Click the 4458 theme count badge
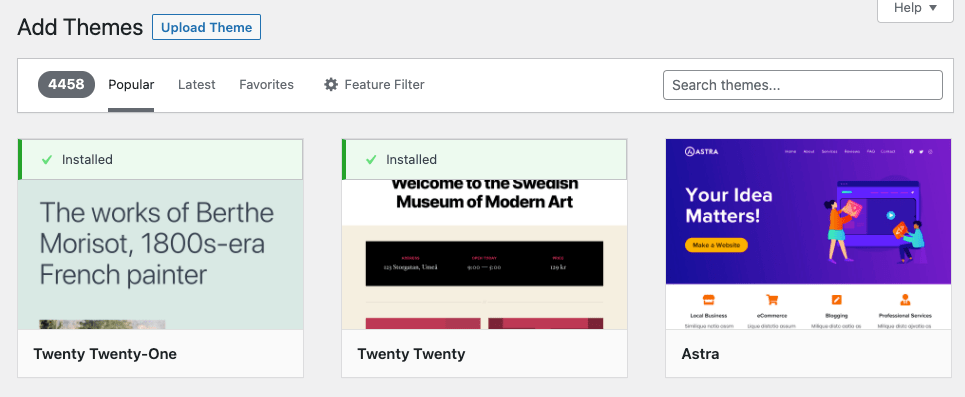 tap(66, 84)
